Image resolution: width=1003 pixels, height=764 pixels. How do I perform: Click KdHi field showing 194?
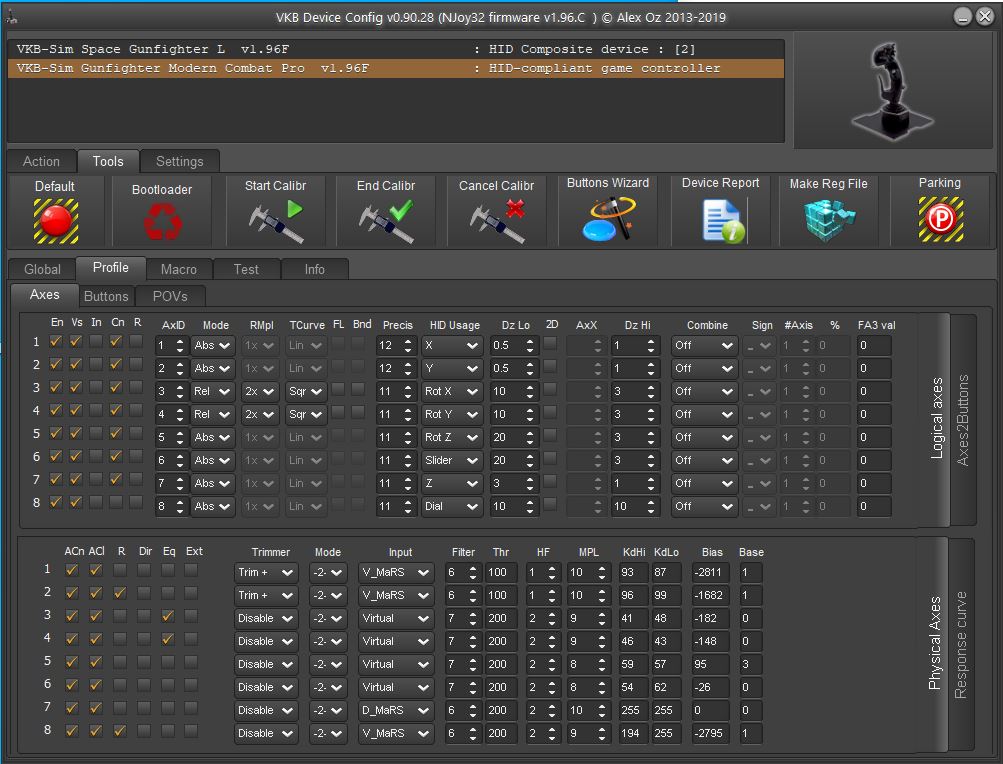pos(633,733)
